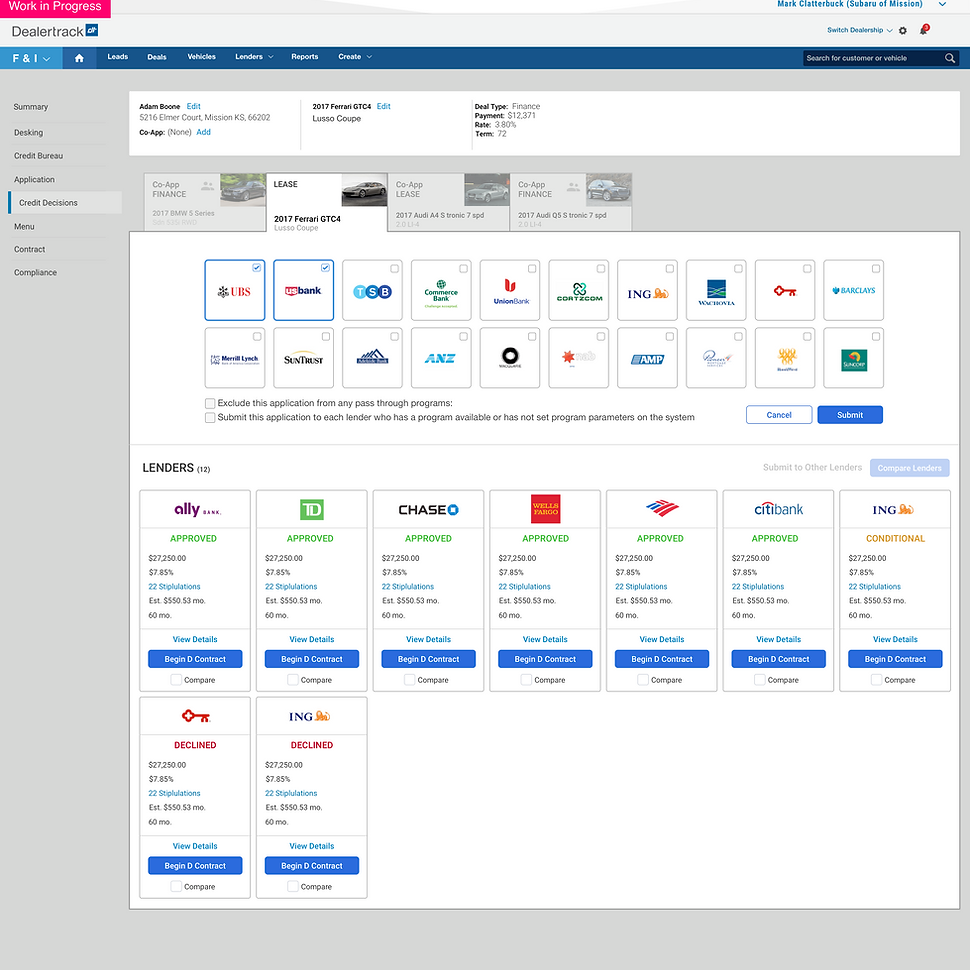The height and width of the screenshot is (970, 970).
Task: Cancel the lender selection
Action: pos(779,415)
